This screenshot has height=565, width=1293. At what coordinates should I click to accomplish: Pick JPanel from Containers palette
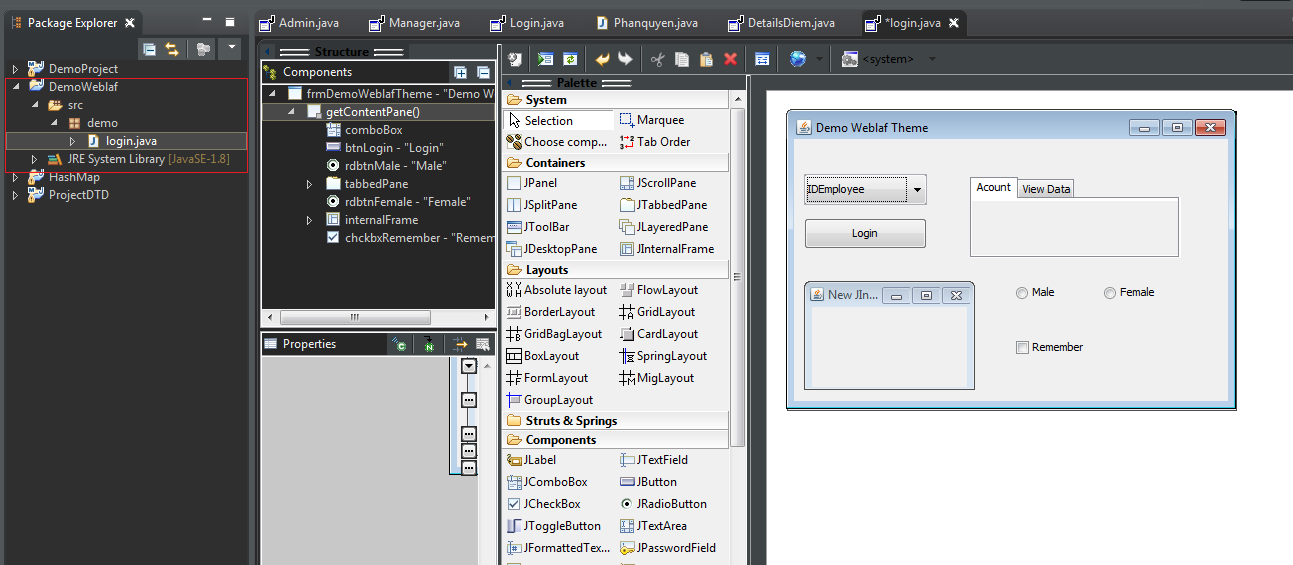[532, 183]
